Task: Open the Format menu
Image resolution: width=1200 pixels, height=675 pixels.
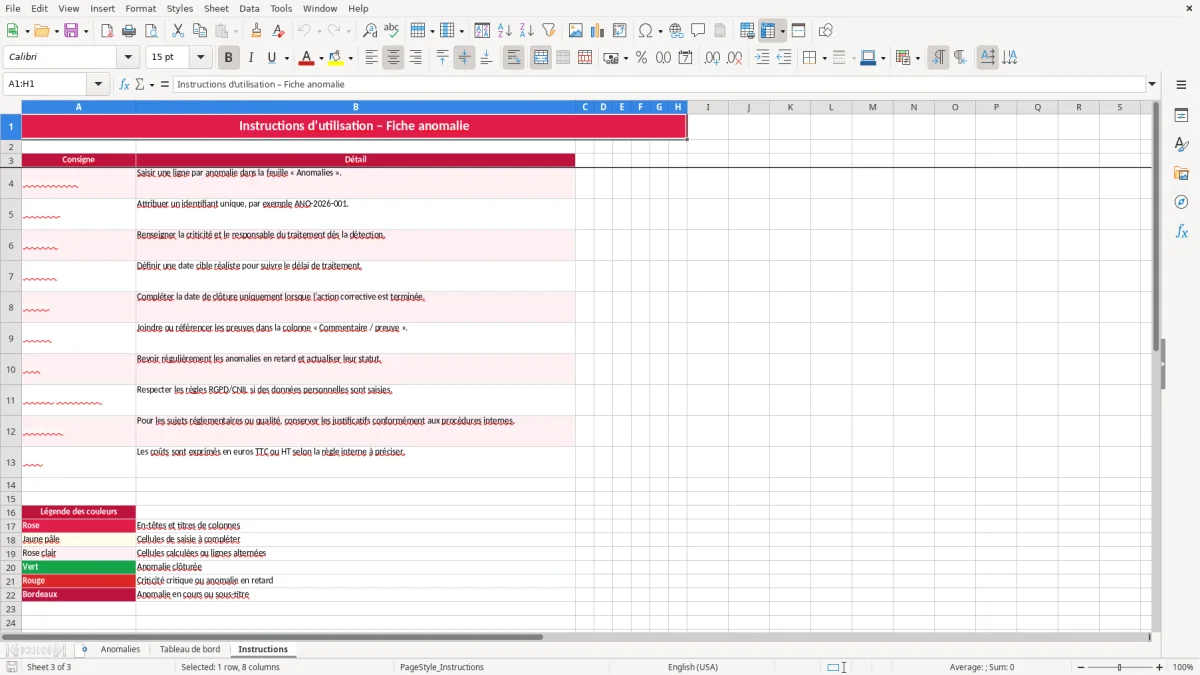Action: tap(141, 8)
